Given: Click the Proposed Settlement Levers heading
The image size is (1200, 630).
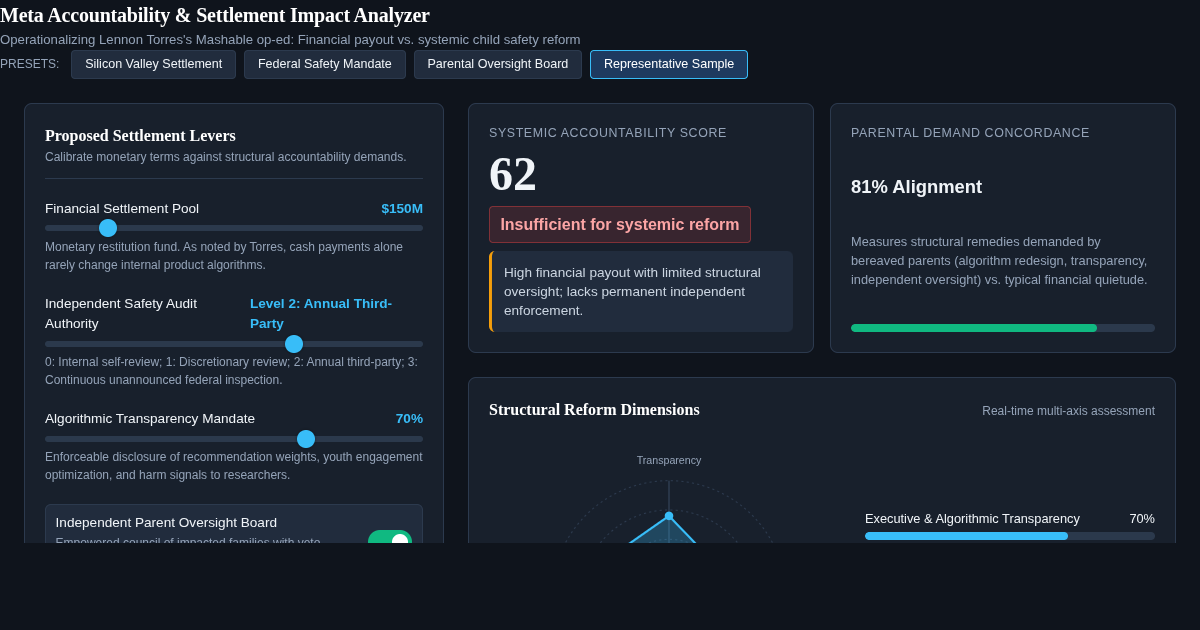Looking at the screenshot, I should 140,136.
